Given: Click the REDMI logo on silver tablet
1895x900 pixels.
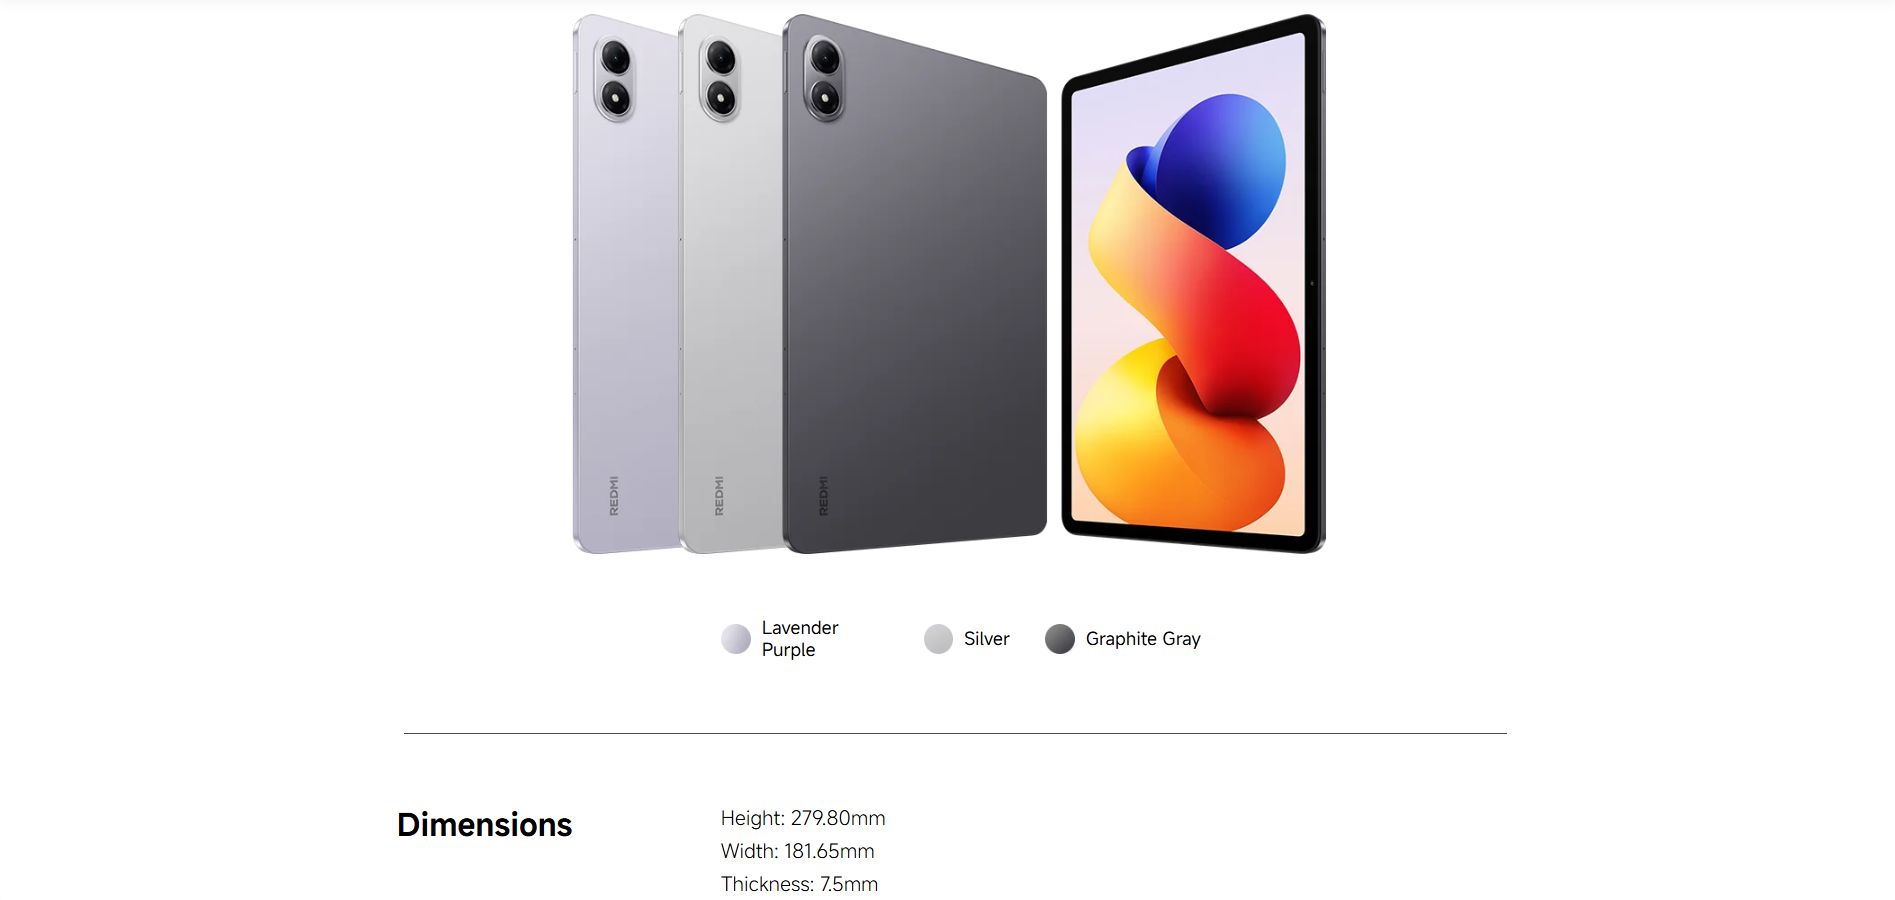Looking at the screenshot, I should (719, 496).
